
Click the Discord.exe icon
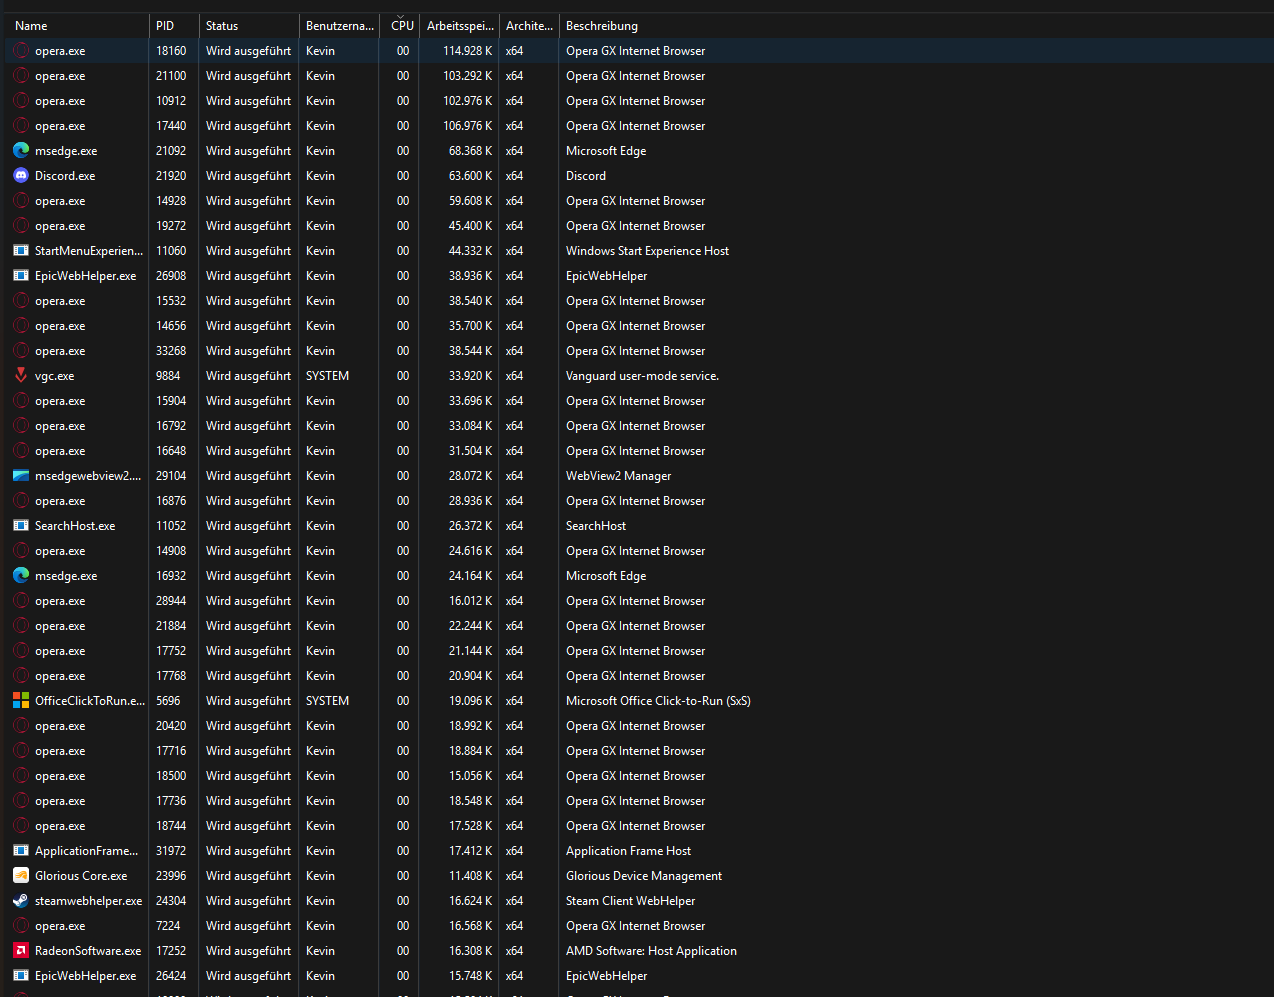pos(21,176)
